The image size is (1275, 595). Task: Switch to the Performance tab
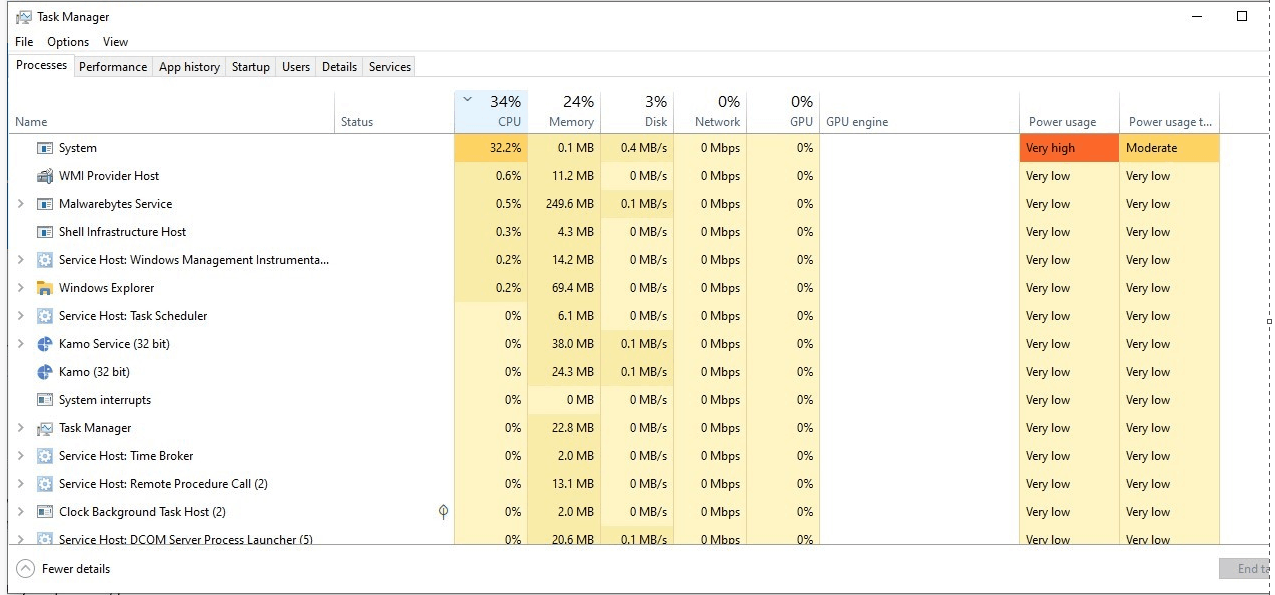tap(113, 67)
